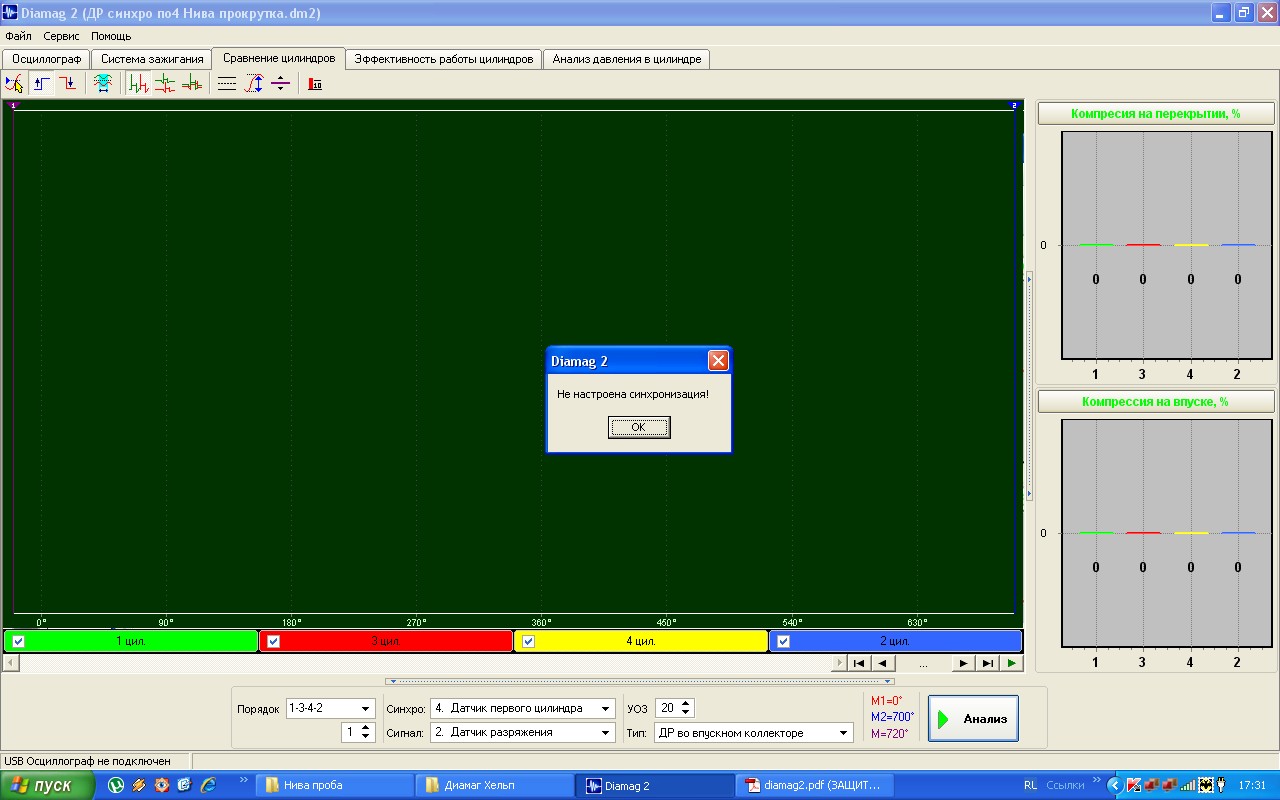Open uTorrent from quick launch
The image size is (1280, 800).
[x=116, y=785]
